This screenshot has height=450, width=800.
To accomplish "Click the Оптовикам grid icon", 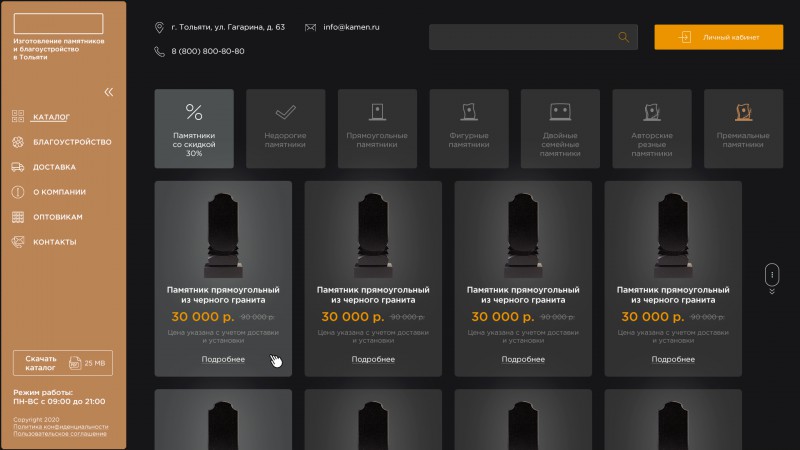I will [x=18, y=217].
